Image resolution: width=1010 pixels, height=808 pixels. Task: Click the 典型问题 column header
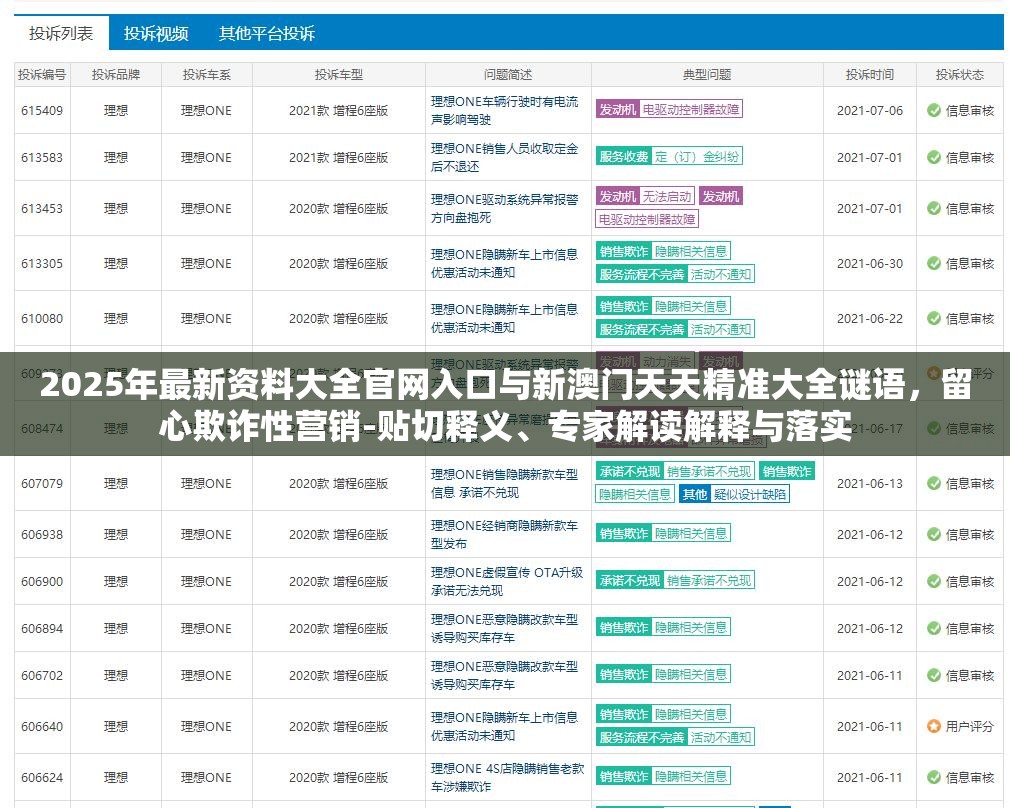point(707,75)
